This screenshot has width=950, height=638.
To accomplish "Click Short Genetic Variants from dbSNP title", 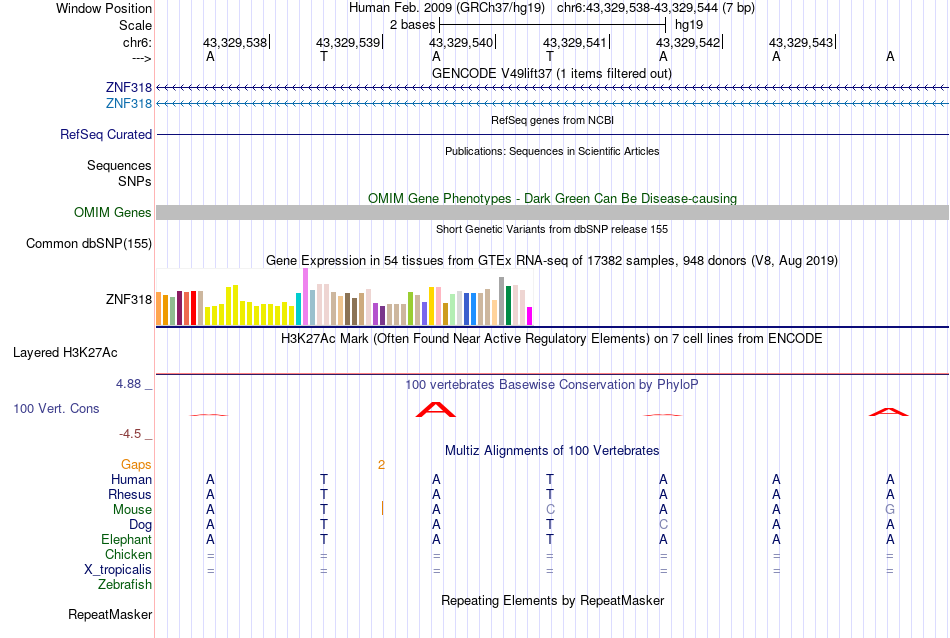I will point(552,229).
